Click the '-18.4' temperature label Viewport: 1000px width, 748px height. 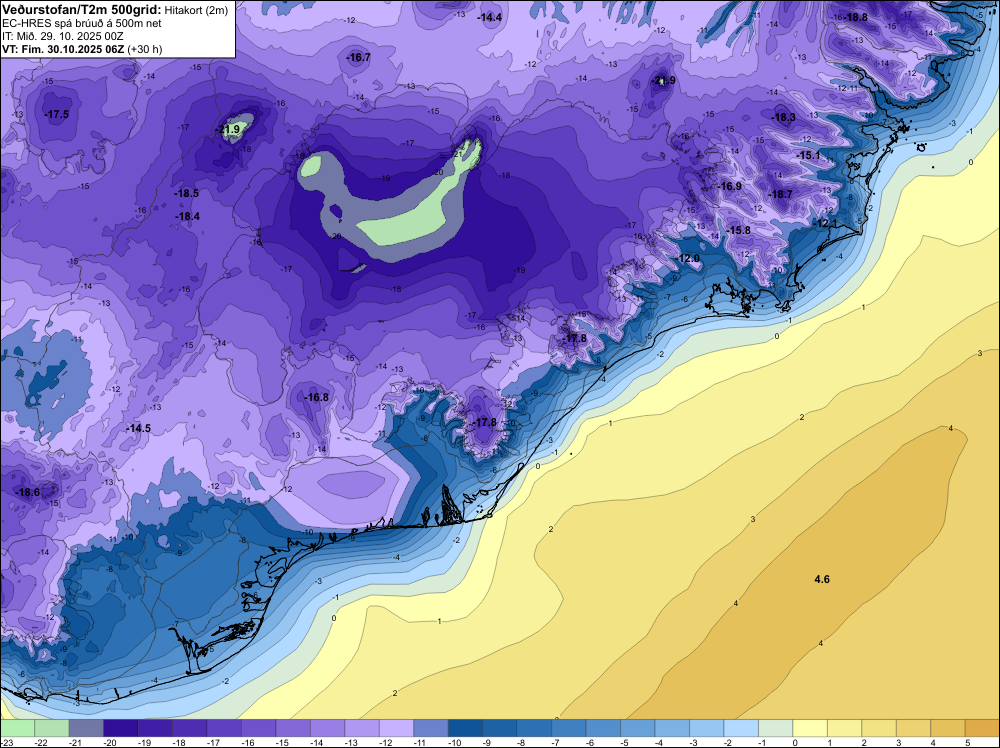pyautogui.click(x=188, y=216)
